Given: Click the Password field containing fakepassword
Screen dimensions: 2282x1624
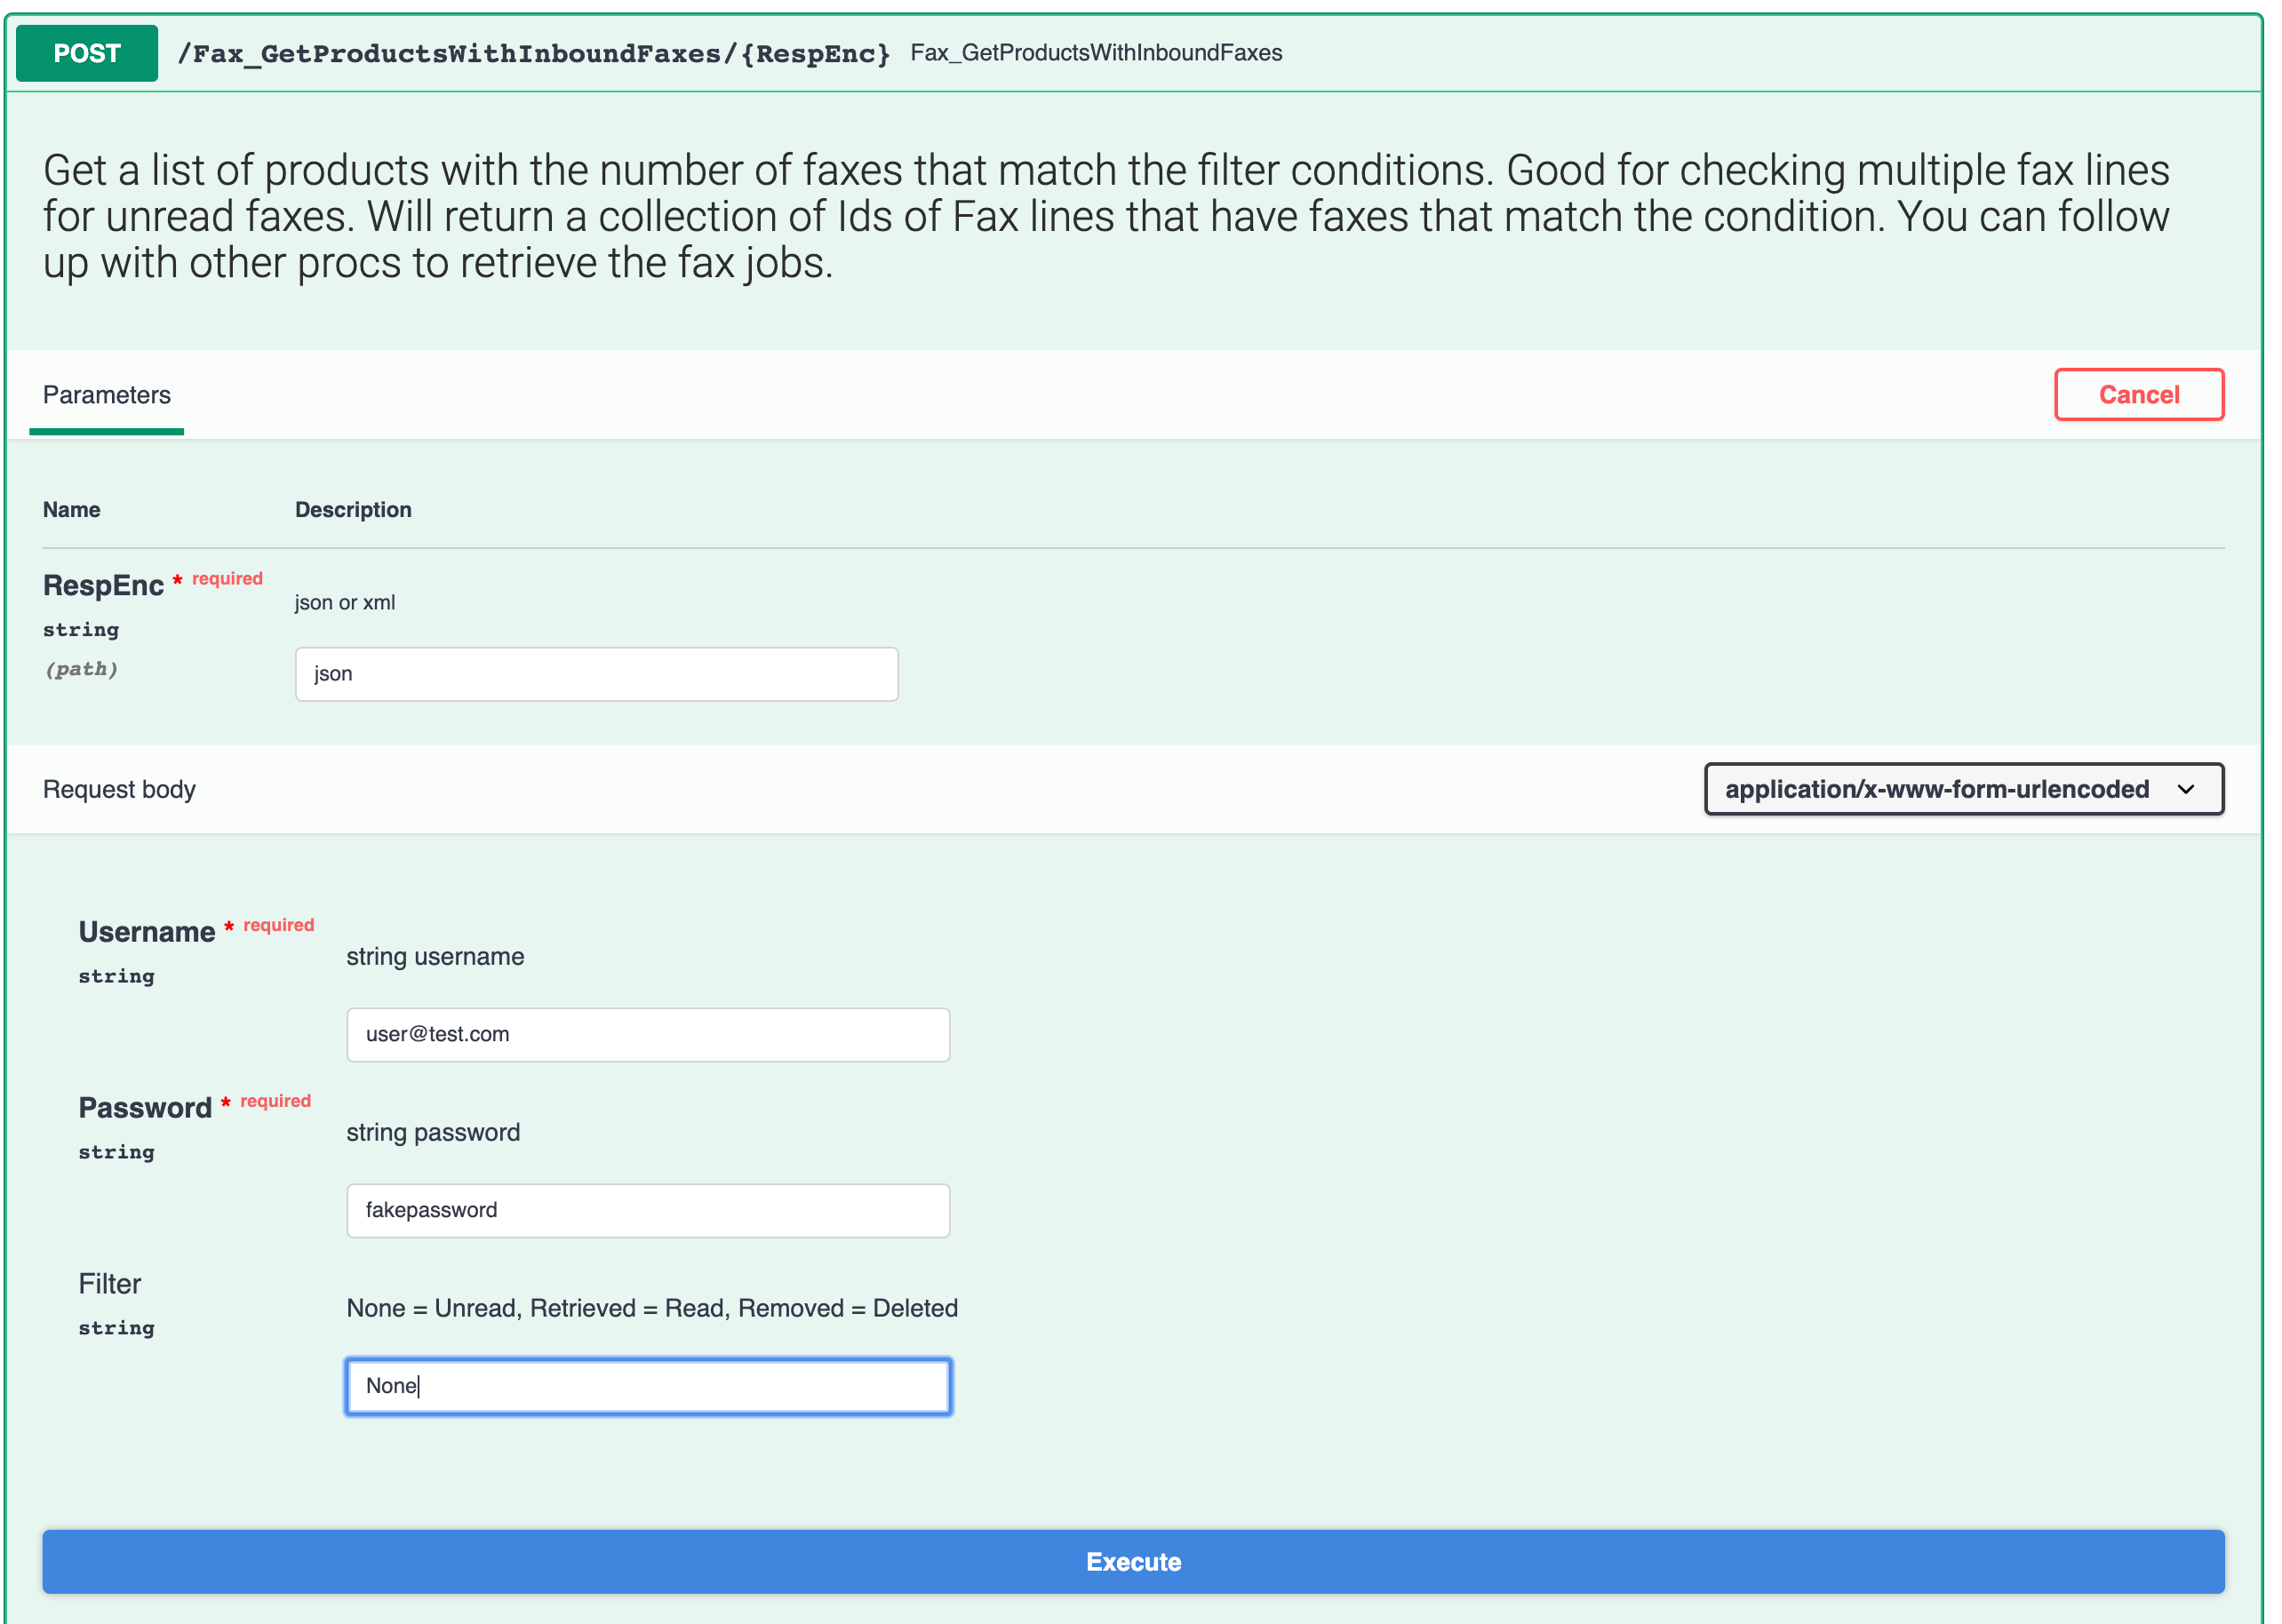Looking at the screenshot, I should 647,1210.
